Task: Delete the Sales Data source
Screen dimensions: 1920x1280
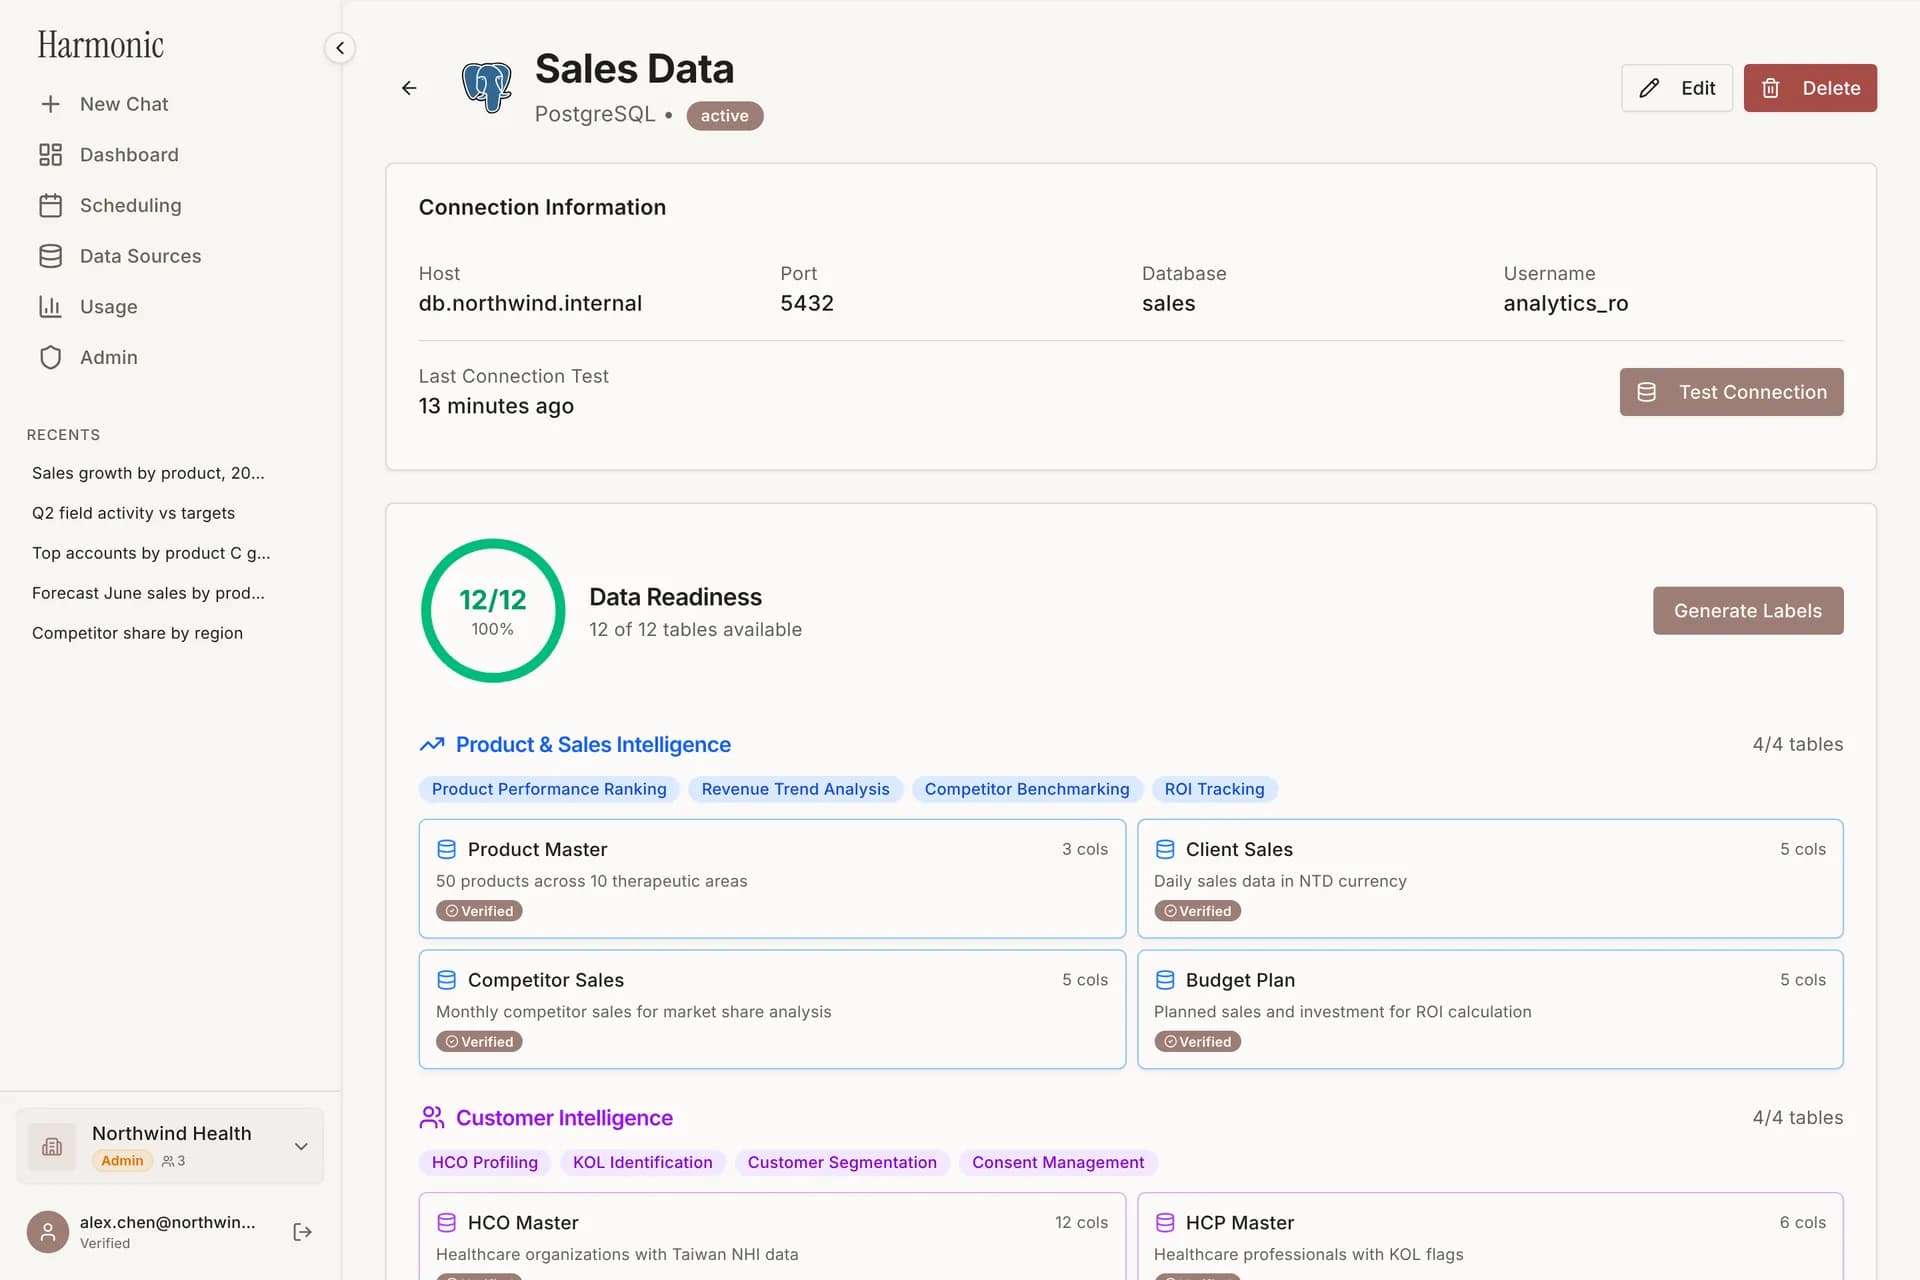Action: (x=1810, y=88)
